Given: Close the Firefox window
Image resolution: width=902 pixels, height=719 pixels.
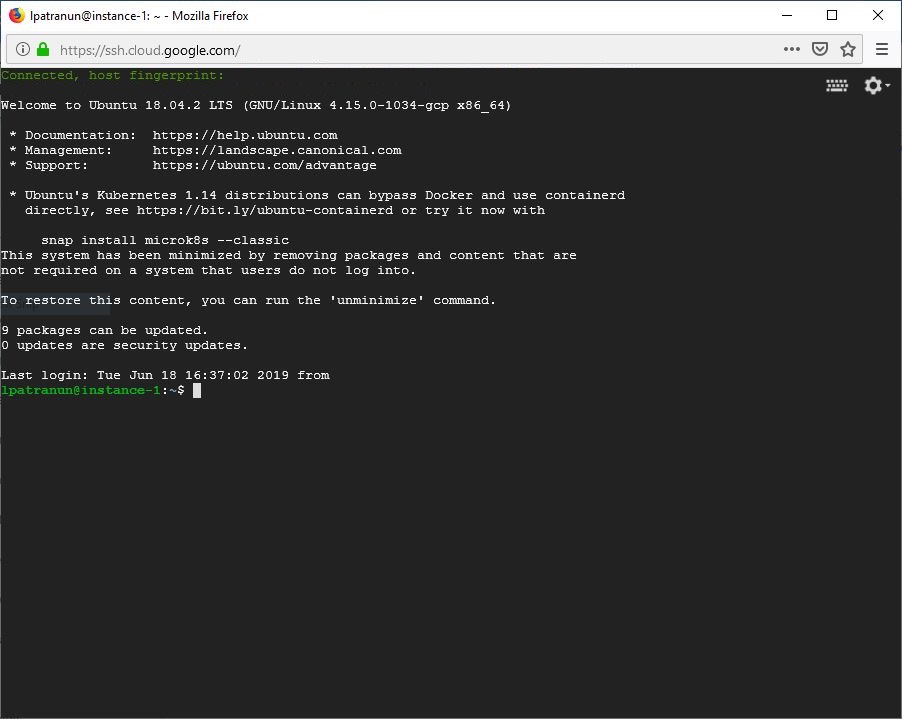Looking at the screenshot, I should [877, 16].
